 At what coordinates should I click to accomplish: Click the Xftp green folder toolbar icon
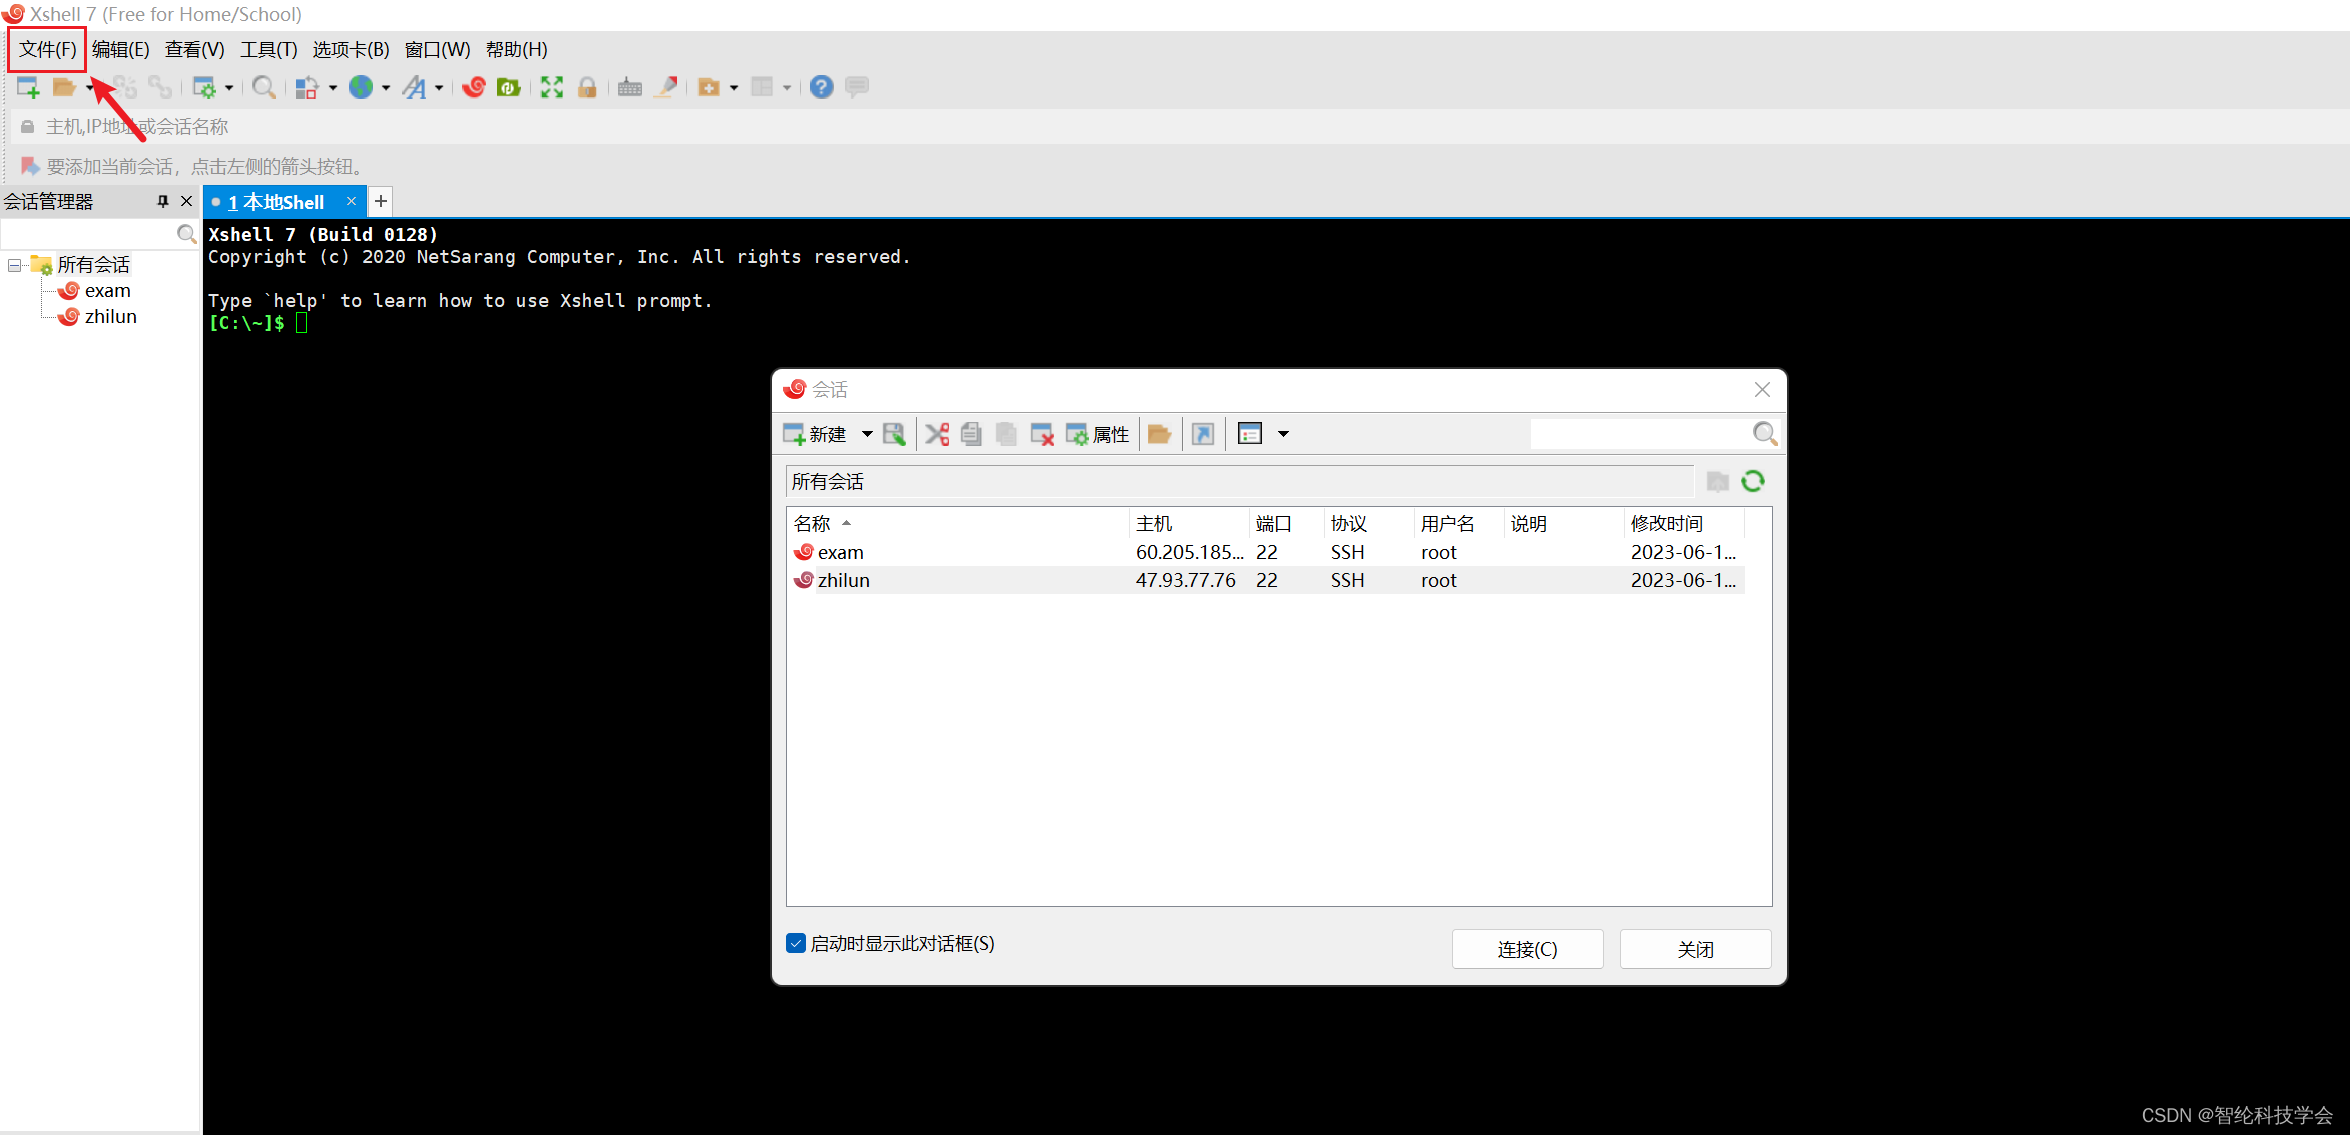point(509,88)
